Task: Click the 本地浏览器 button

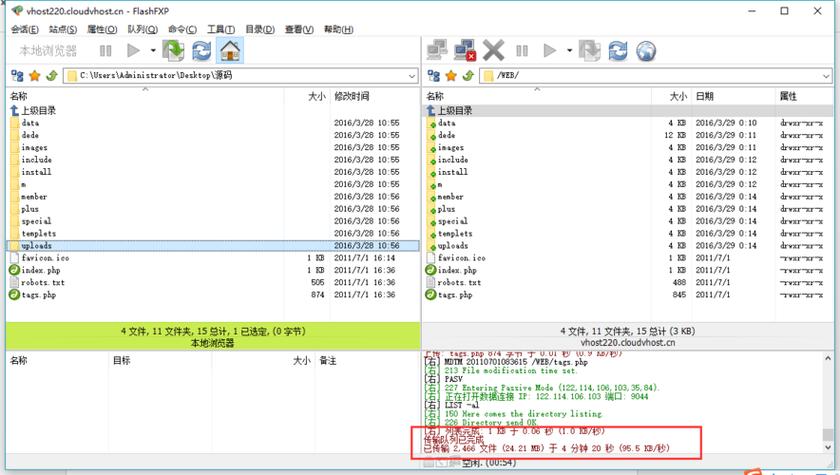Action: 47,50
